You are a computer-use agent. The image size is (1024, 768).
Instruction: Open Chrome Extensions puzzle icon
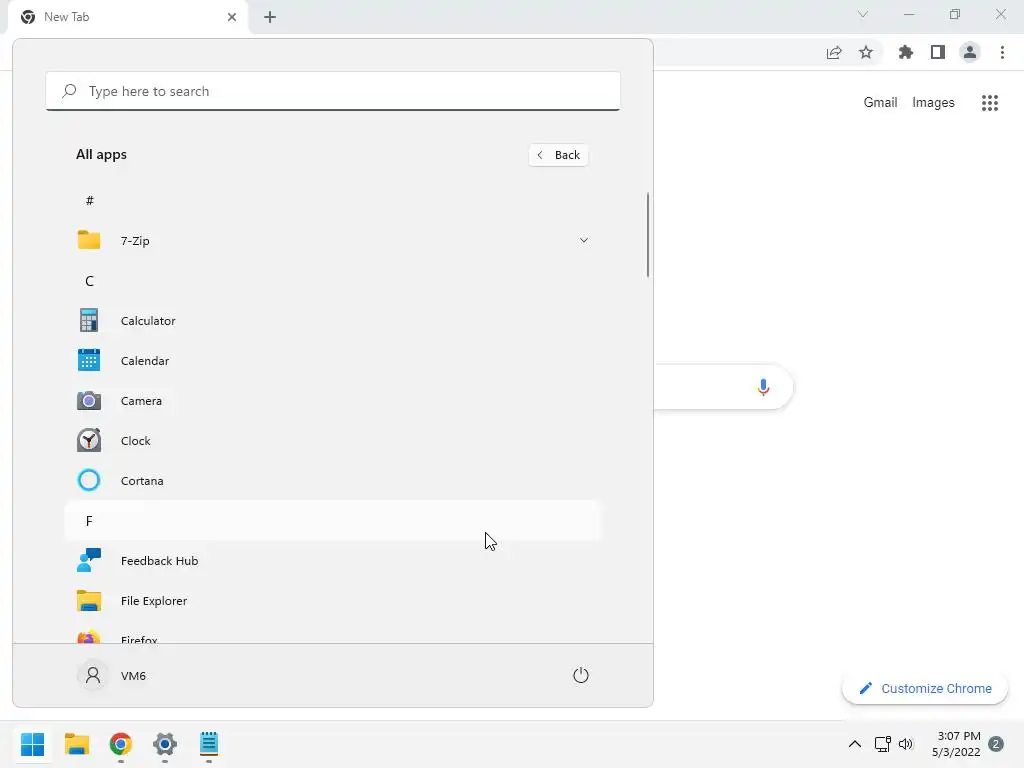(x=906, y=52)
